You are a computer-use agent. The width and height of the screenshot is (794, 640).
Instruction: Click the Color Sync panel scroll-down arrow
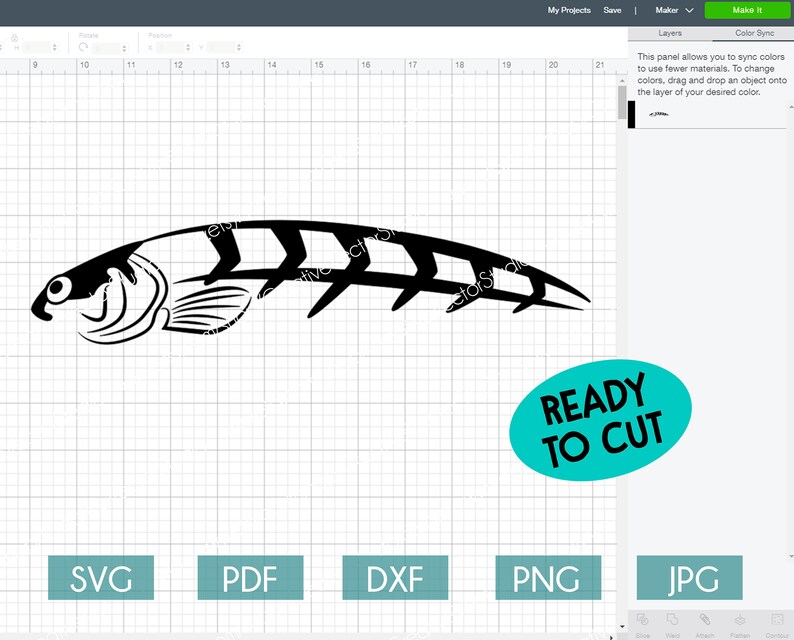point(791,556)
